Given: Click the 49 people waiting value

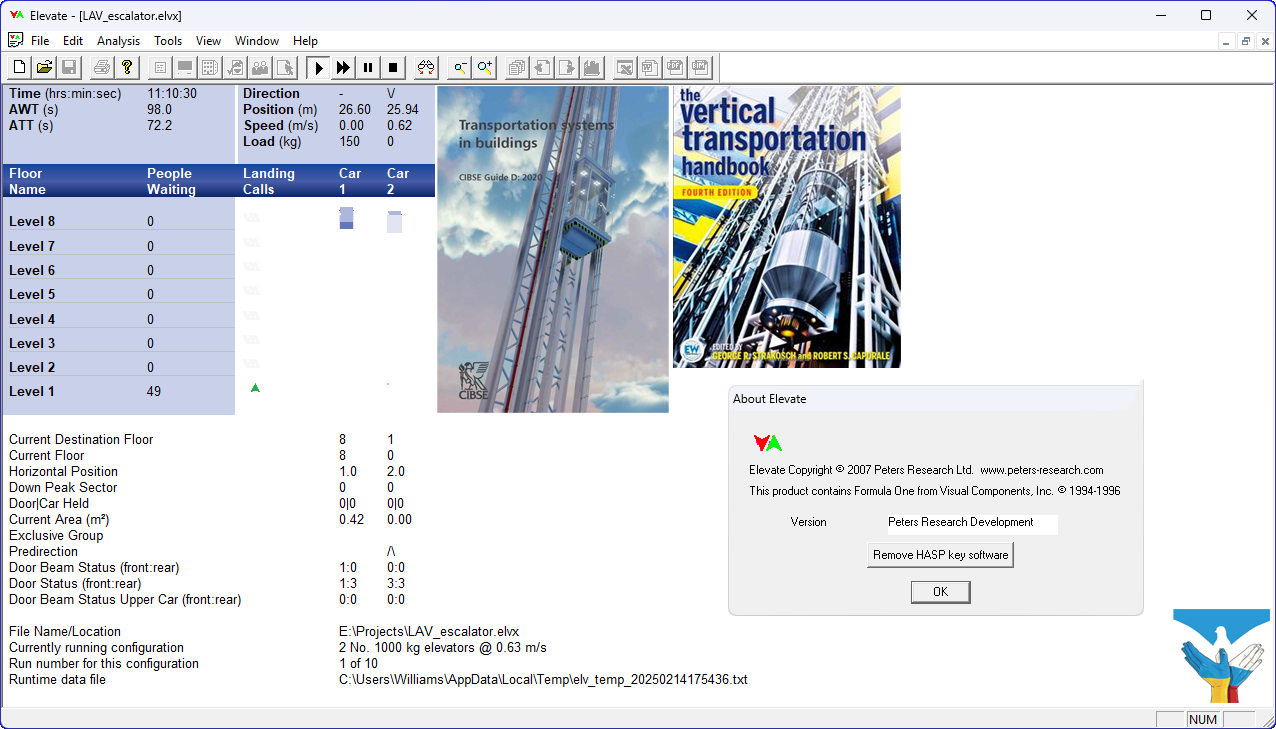Looking at the screenshot, I should click(x=154, y=391).
